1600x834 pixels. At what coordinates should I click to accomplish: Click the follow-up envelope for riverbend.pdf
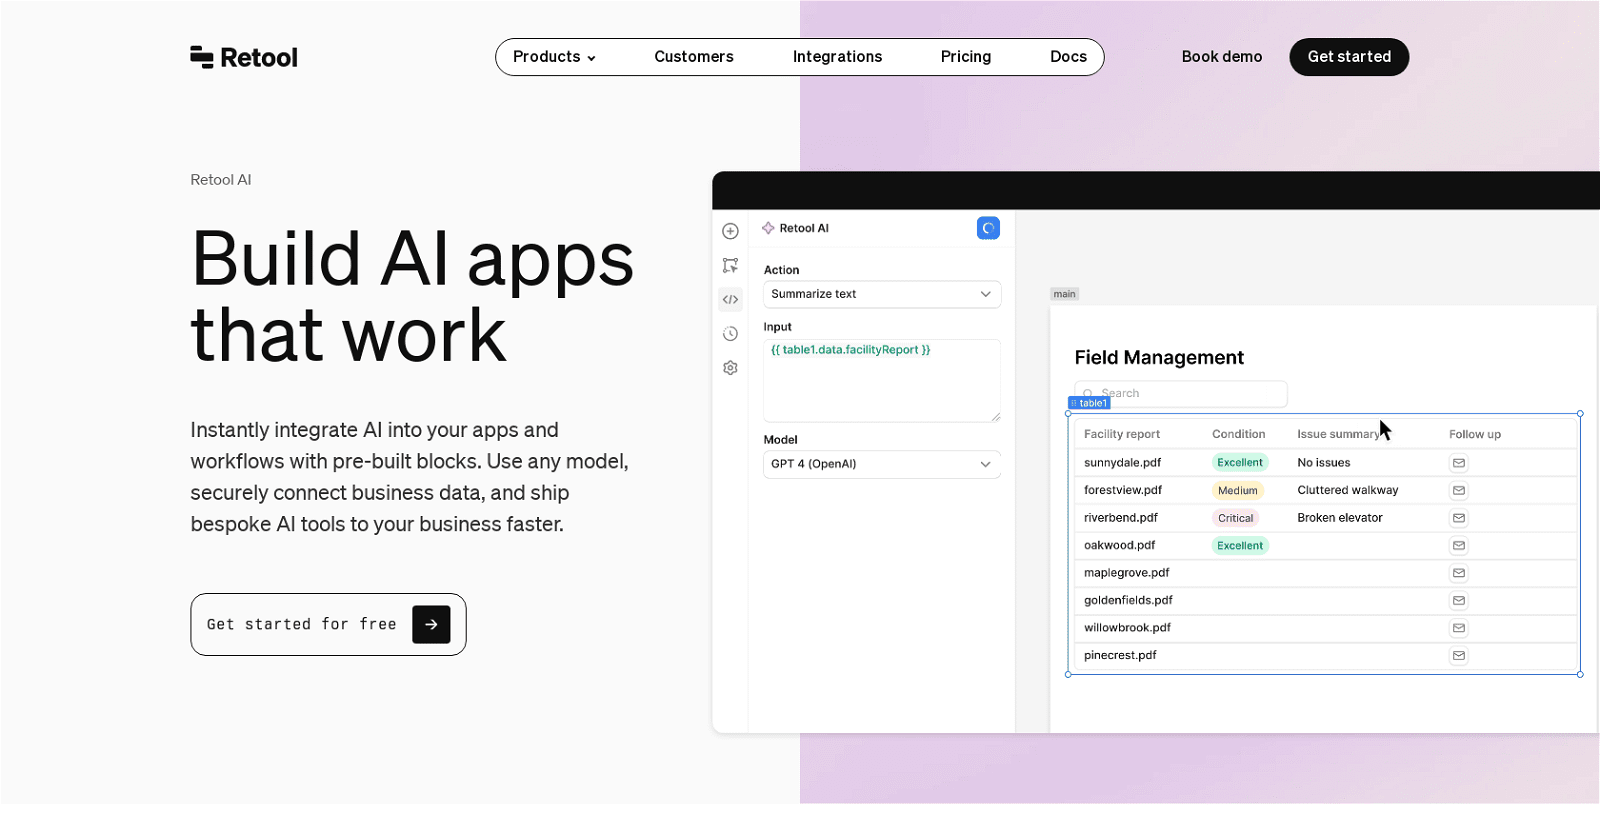pyautogui.click(x=1459, y=518)
